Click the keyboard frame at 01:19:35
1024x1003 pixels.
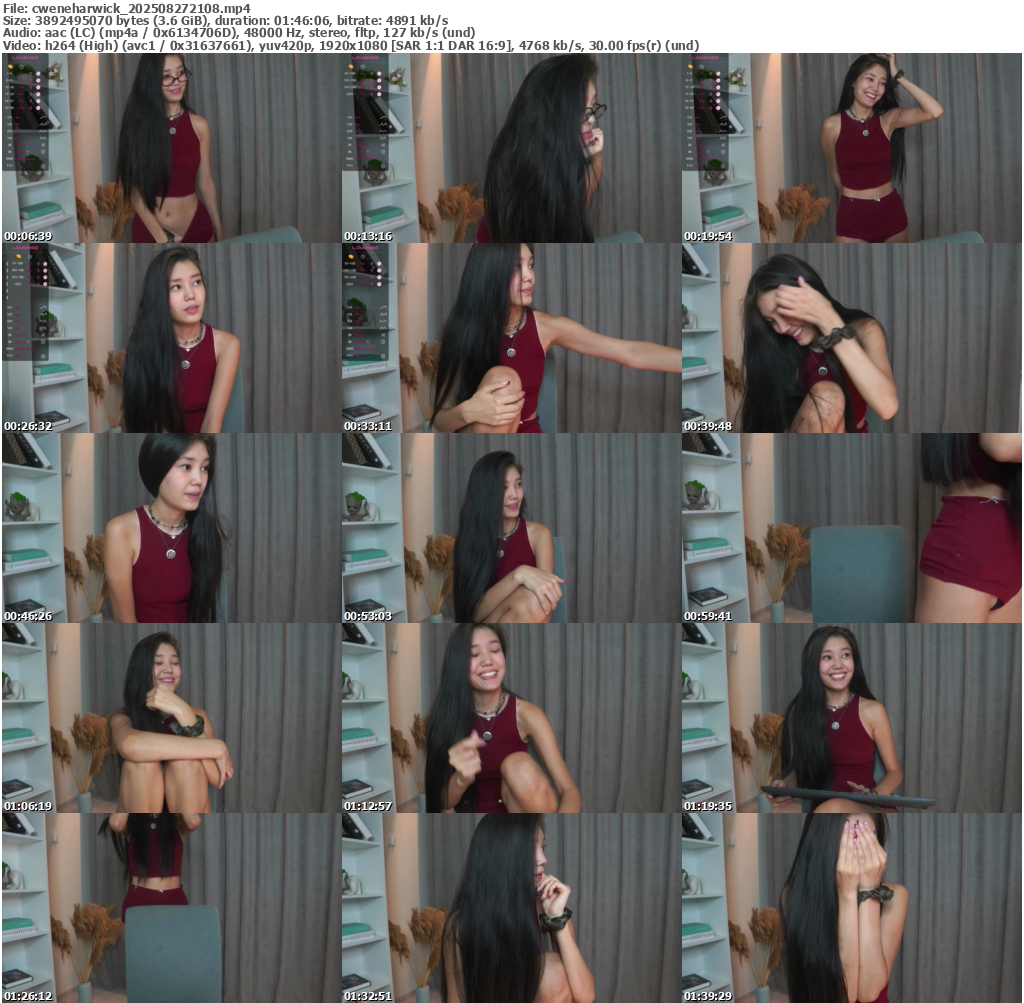point(851,718)
